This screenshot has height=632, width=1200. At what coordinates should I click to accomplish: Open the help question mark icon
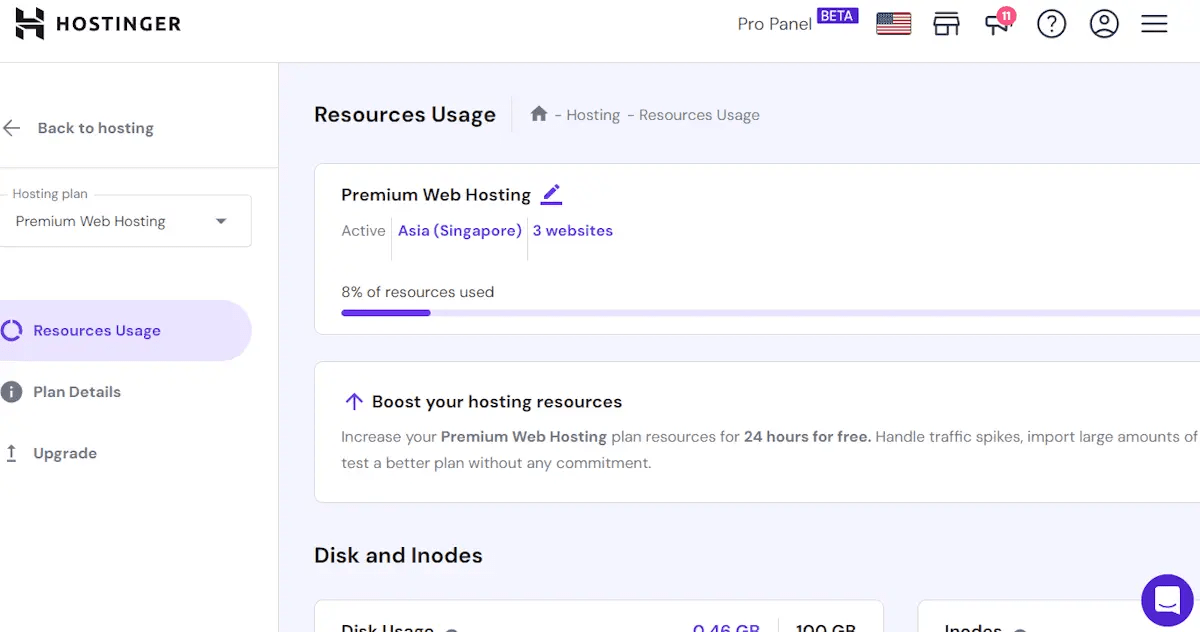tap(1051, 23)
